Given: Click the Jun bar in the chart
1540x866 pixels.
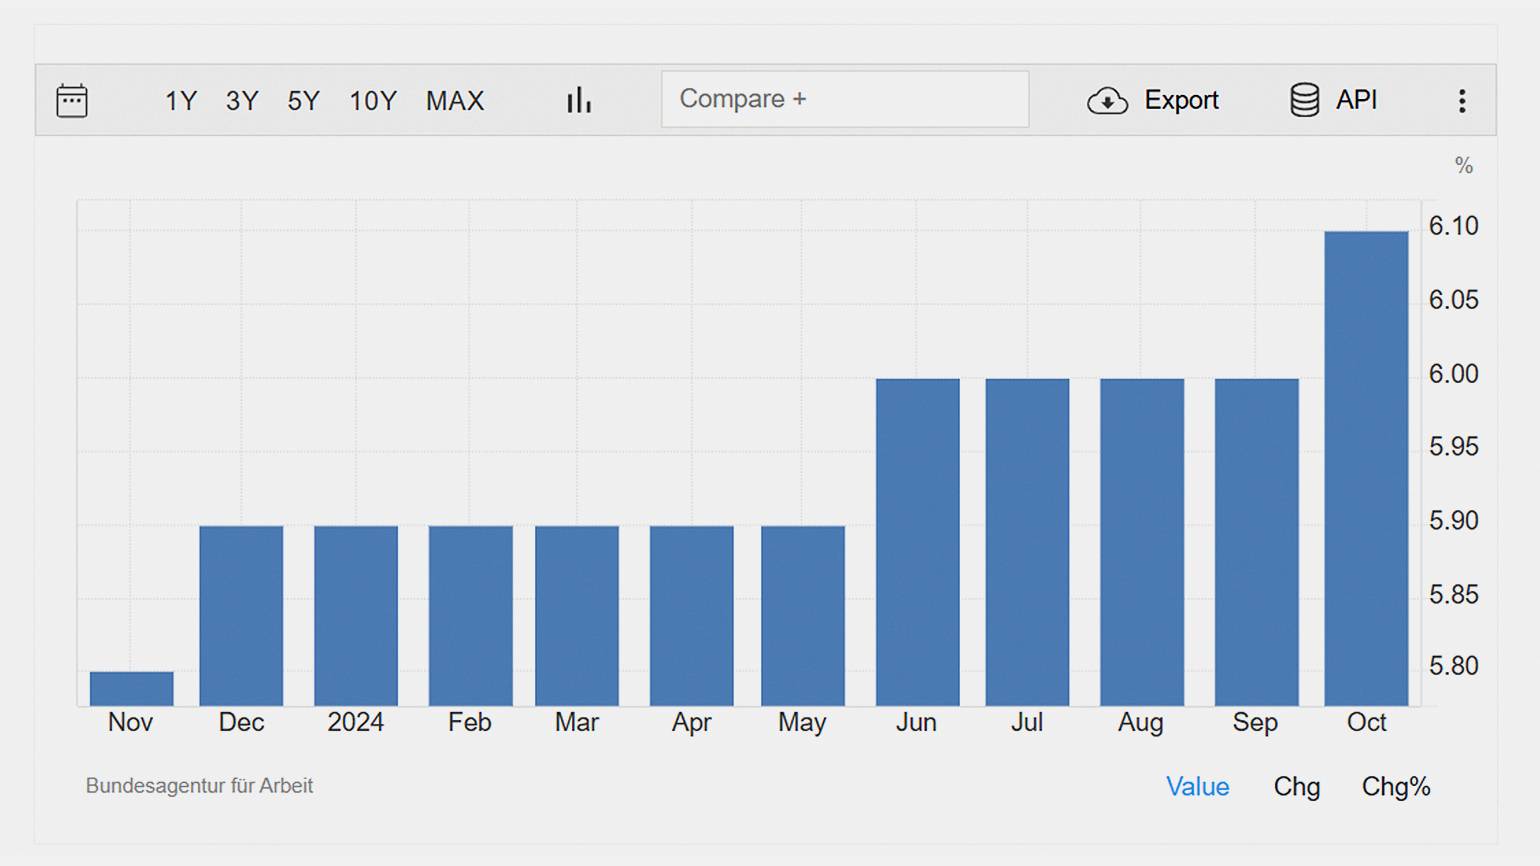Looking at the screenshot, I should [x=918, y=542].
